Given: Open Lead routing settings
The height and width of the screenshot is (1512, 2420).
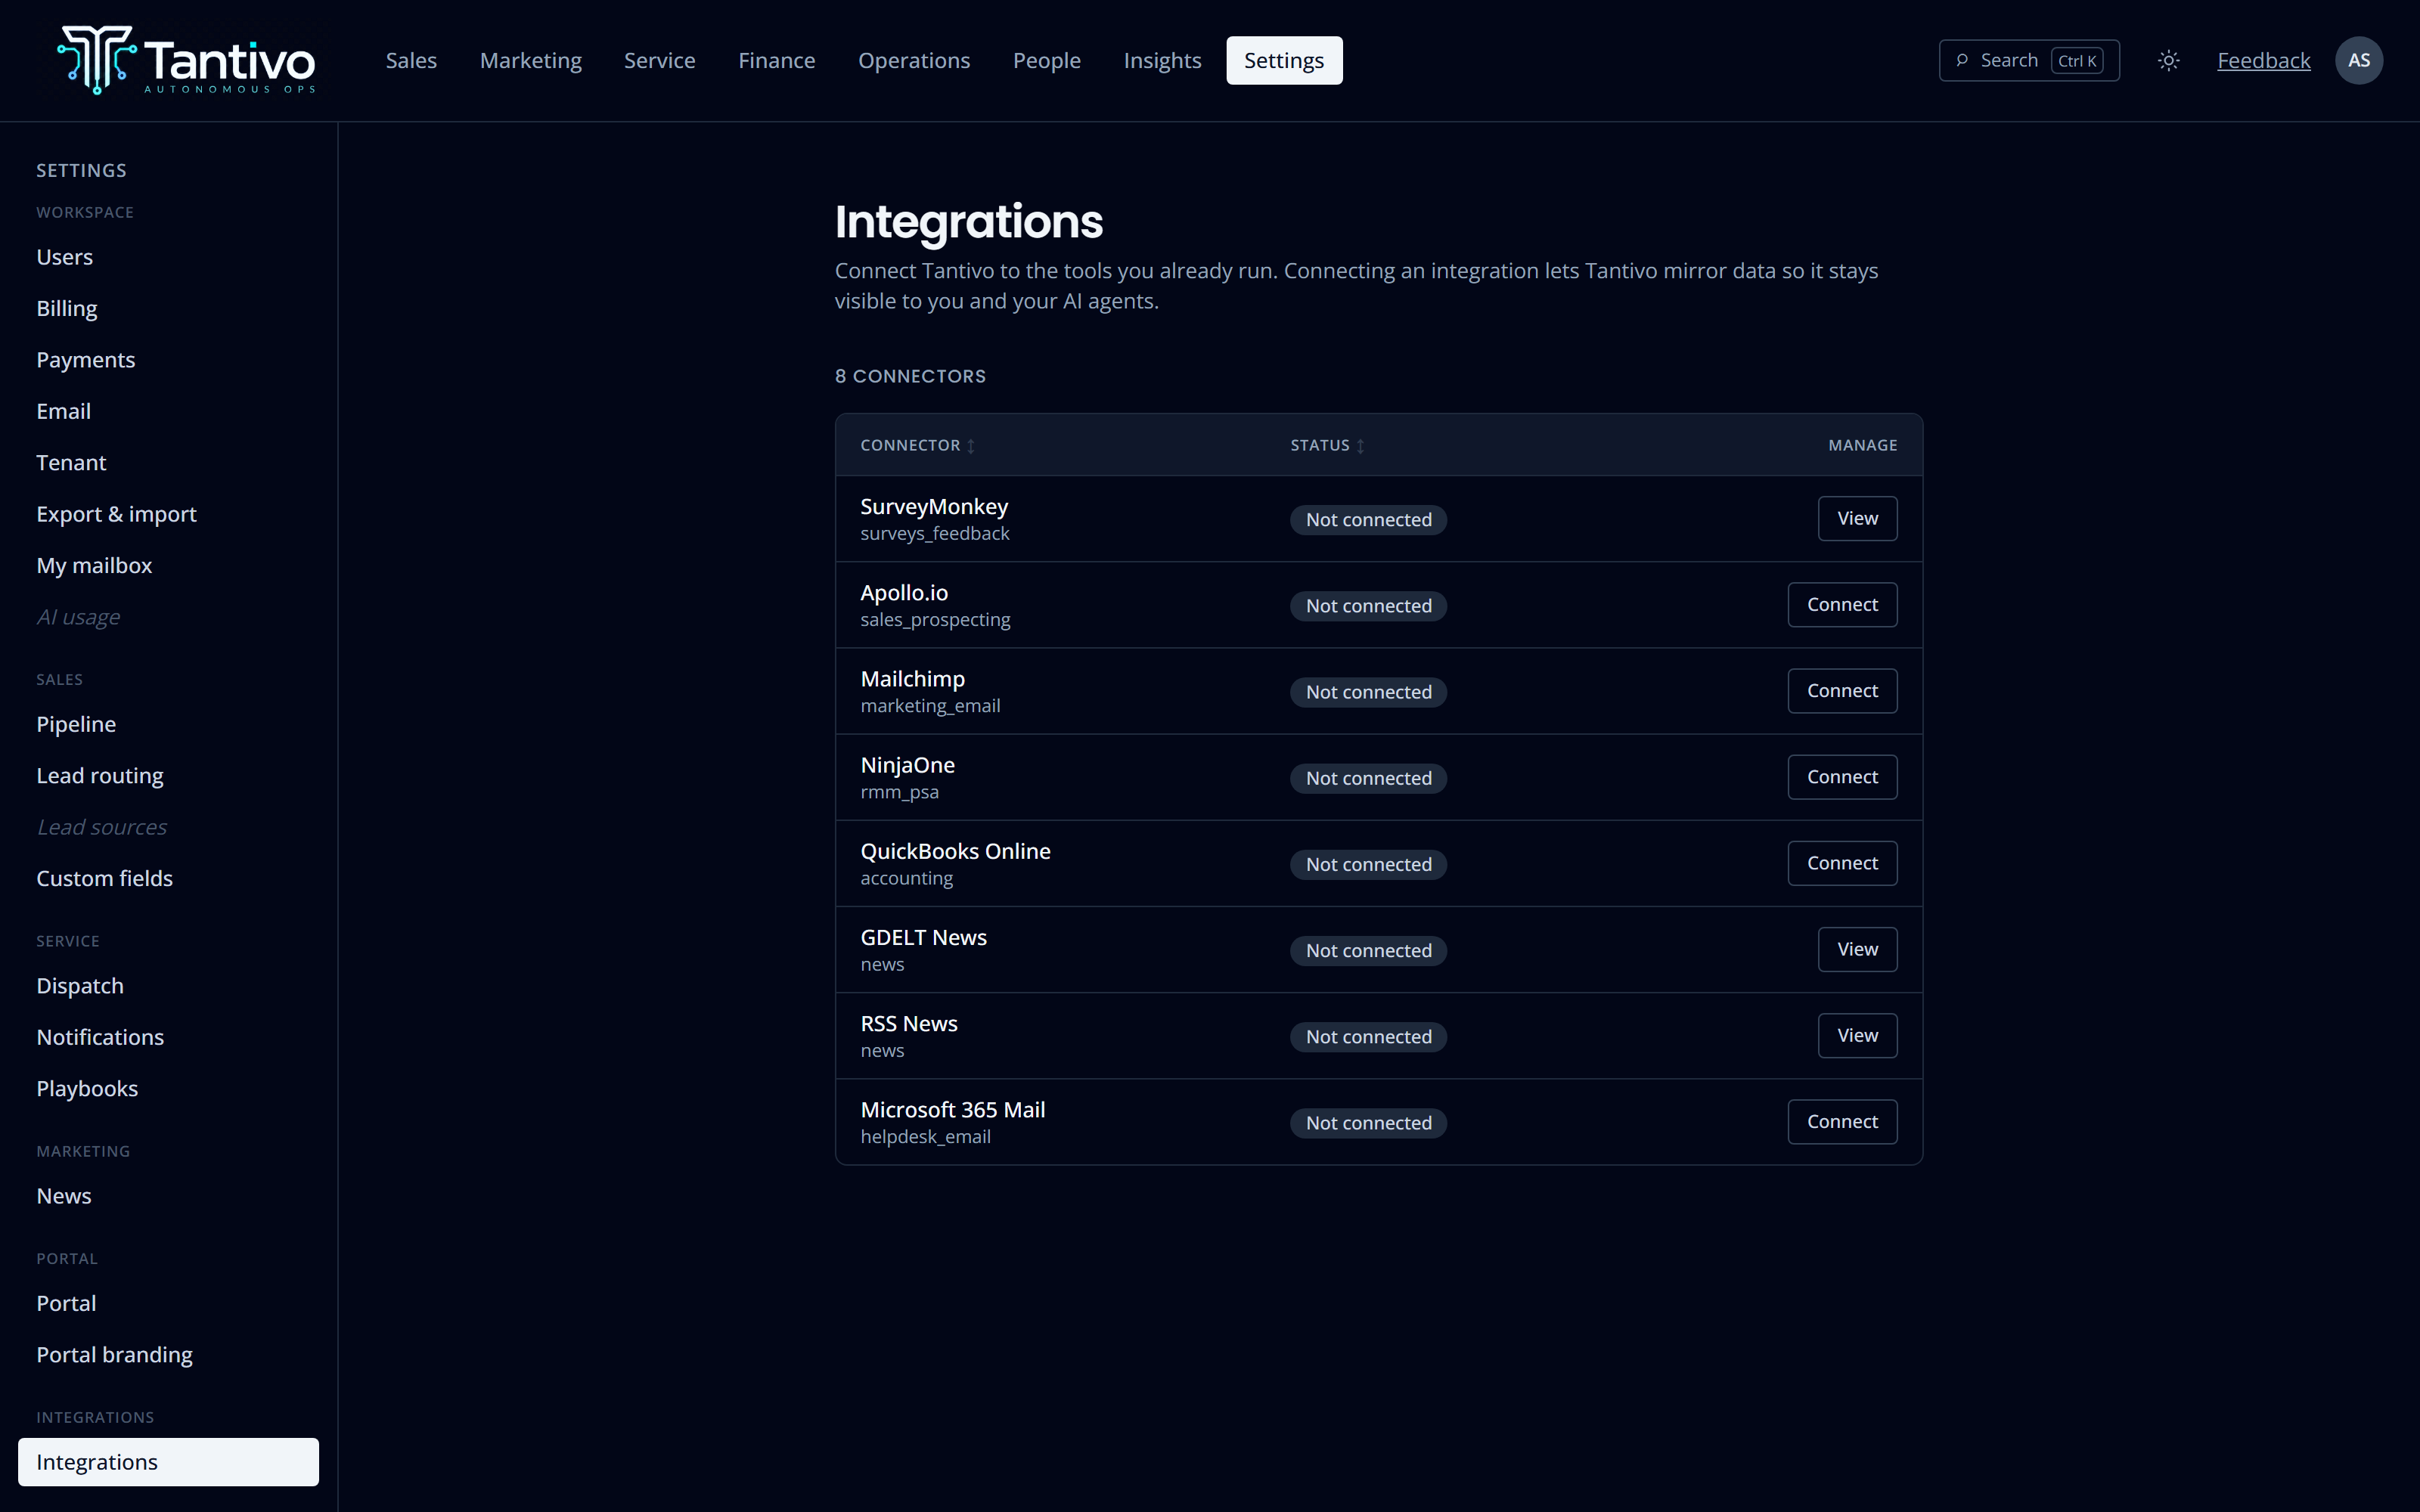Looking at the screenshot, I should pyautogui.click(x=168, y=775).
